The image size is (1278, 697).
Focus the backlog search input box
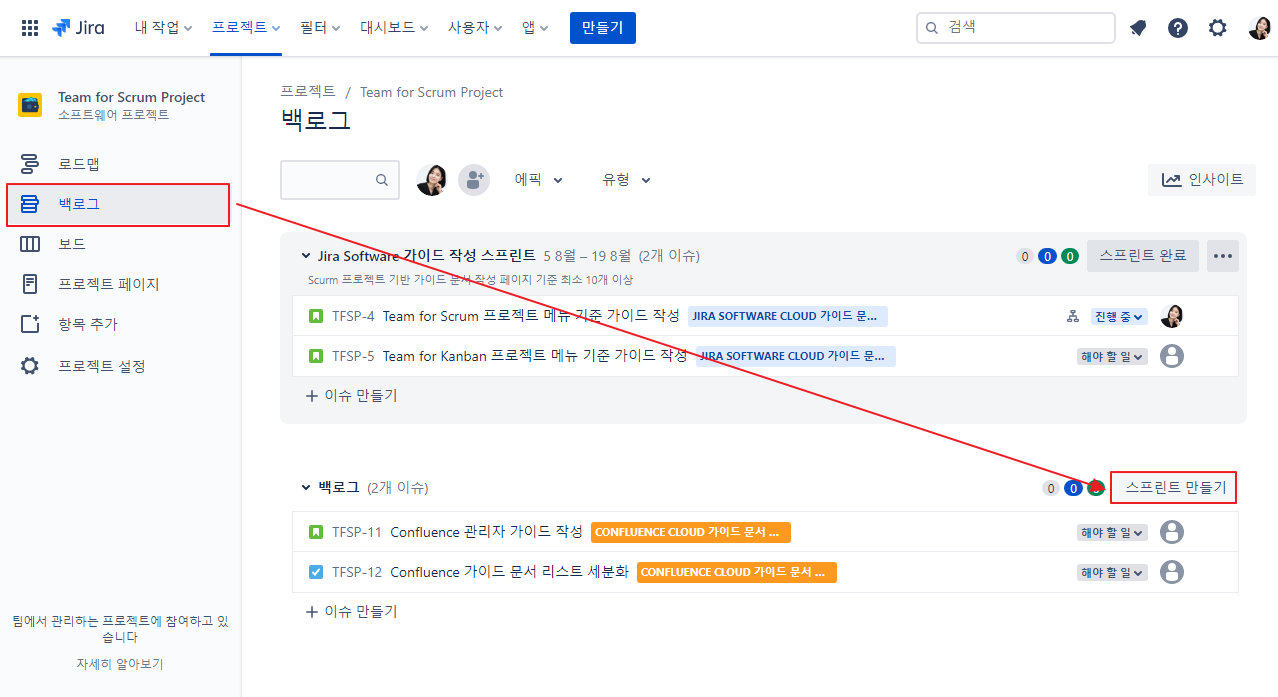[340, 180]
